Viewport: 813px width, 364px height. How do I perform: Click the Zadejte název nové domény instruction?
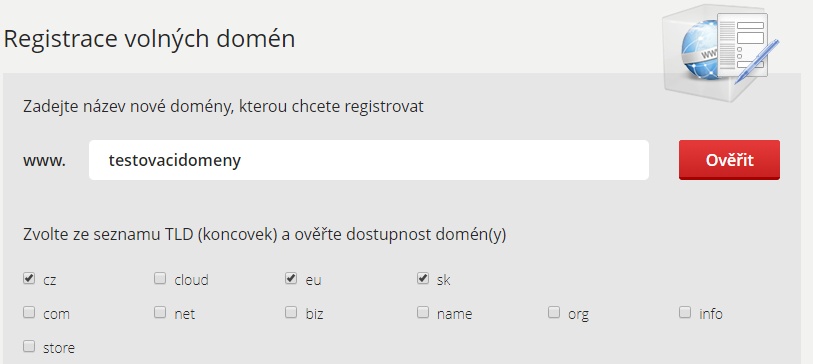[x=223, y=107]
